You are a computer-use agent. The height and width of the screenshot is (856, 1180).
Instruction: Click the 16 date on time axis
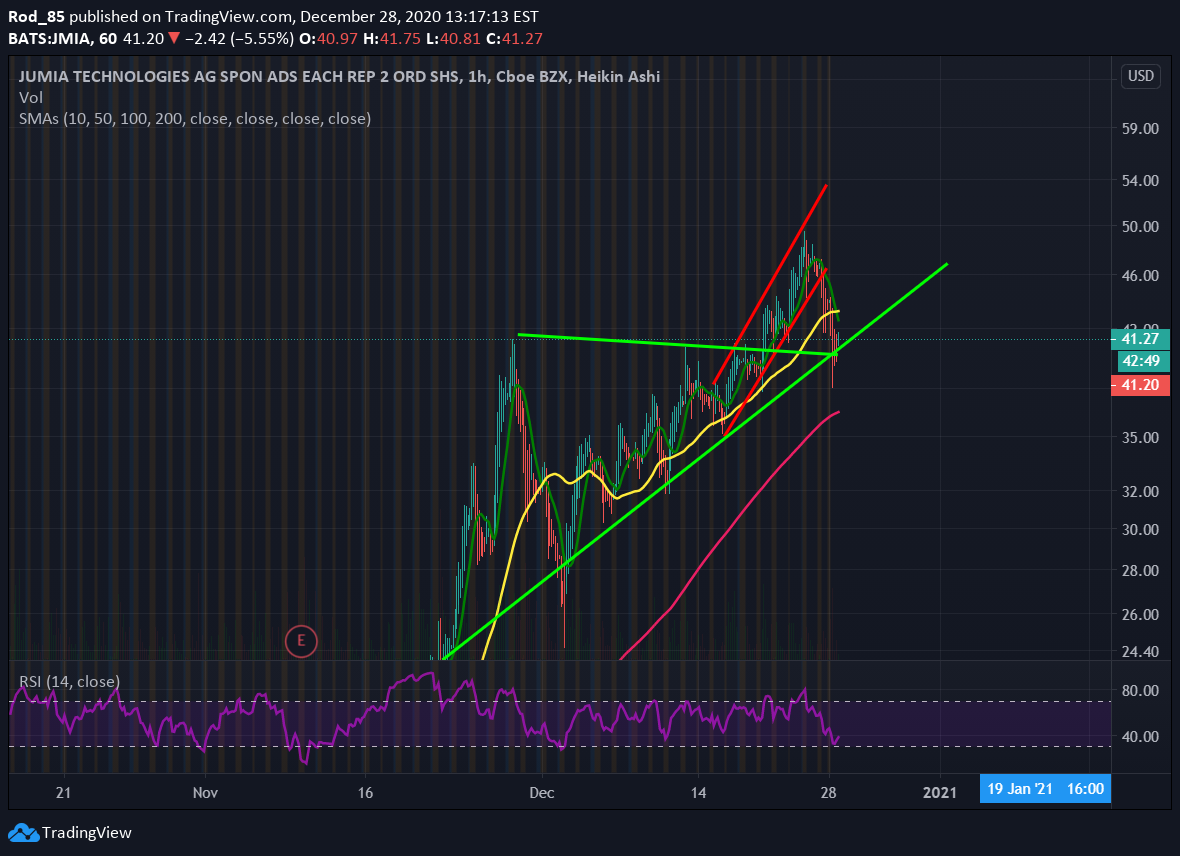(x=365, y=792)
